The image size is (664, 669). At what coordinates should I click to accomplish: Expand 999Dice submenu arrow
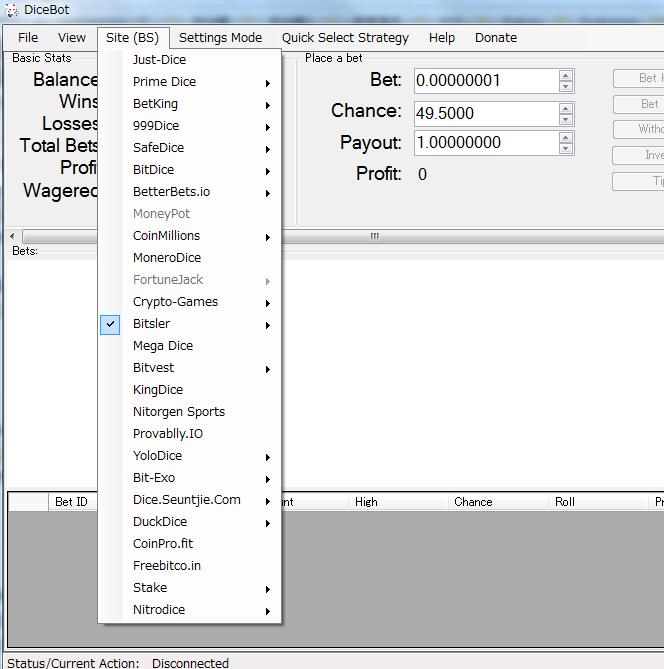268,127
